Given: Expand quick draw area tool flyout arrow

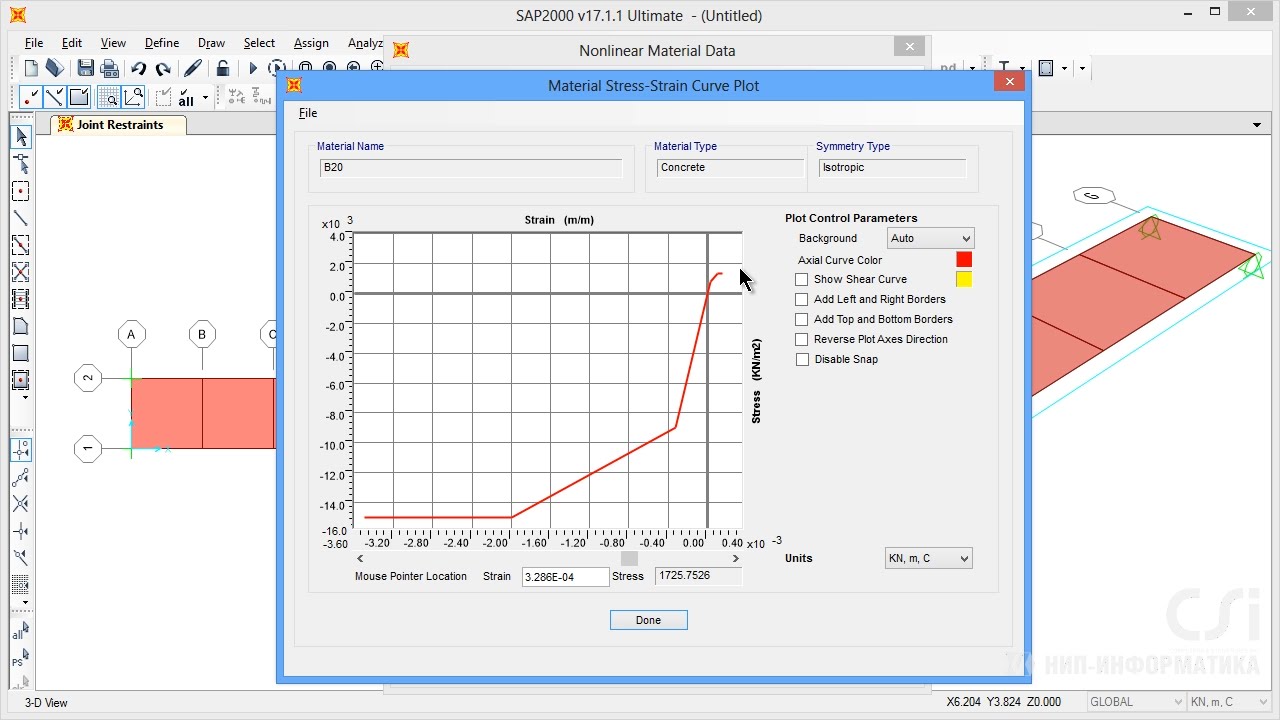Looking at the screenshot, I should pos(25,398).
